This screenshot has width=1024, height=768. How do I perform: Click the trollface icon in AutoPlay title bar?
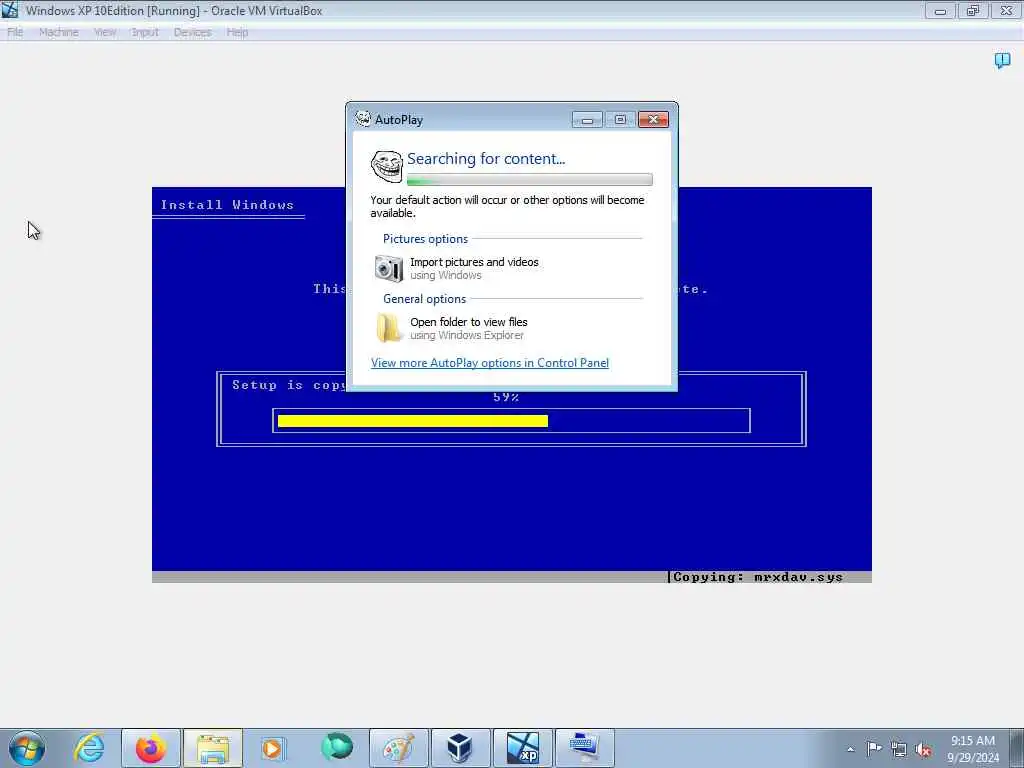pos(362,119)
